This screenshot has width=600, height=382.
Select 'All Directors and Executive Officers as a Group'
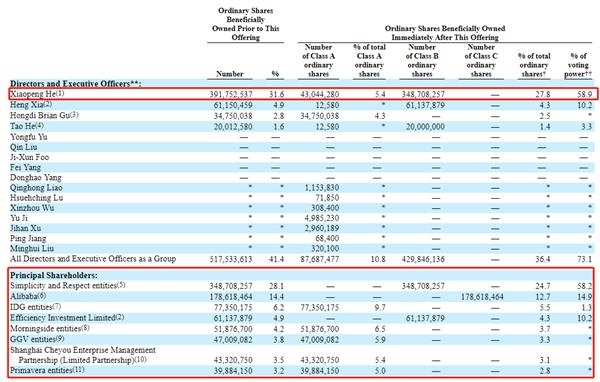coord(93,259)
